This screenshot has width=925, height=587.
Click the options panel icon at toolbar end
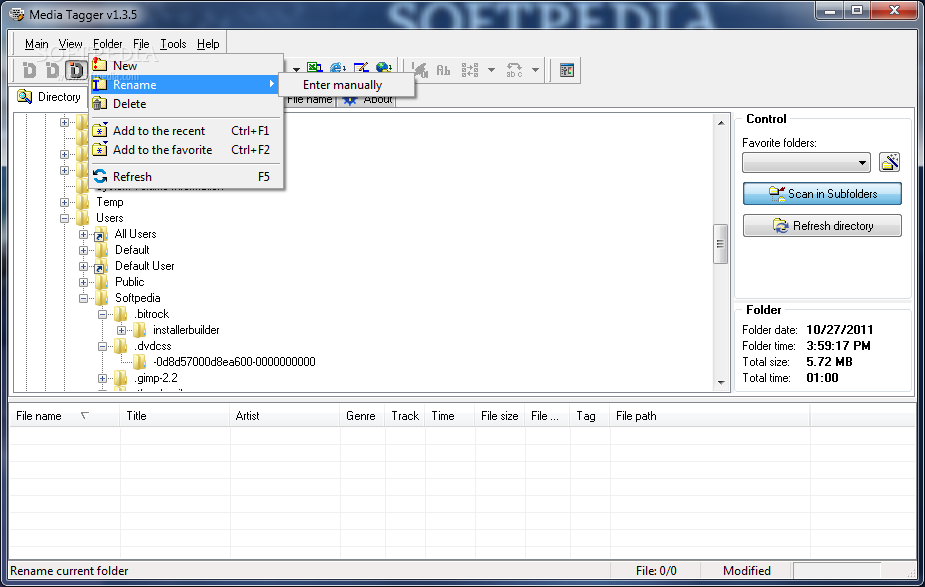pyautogui.click(x=567, y=70)
